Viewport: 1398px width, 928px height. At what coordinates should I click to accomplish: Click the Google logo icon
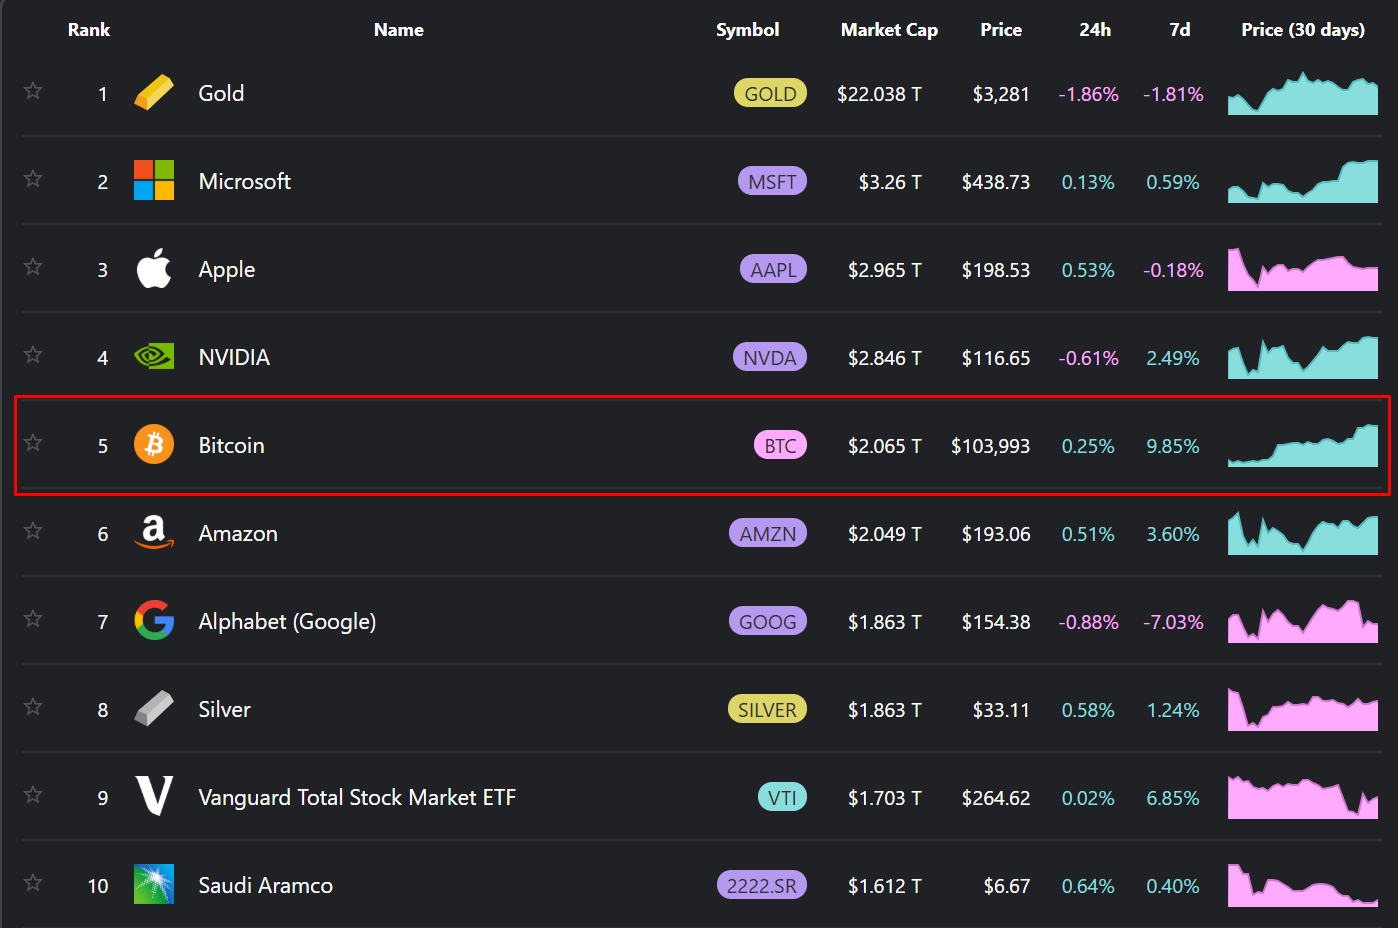[x=154, y=620]
